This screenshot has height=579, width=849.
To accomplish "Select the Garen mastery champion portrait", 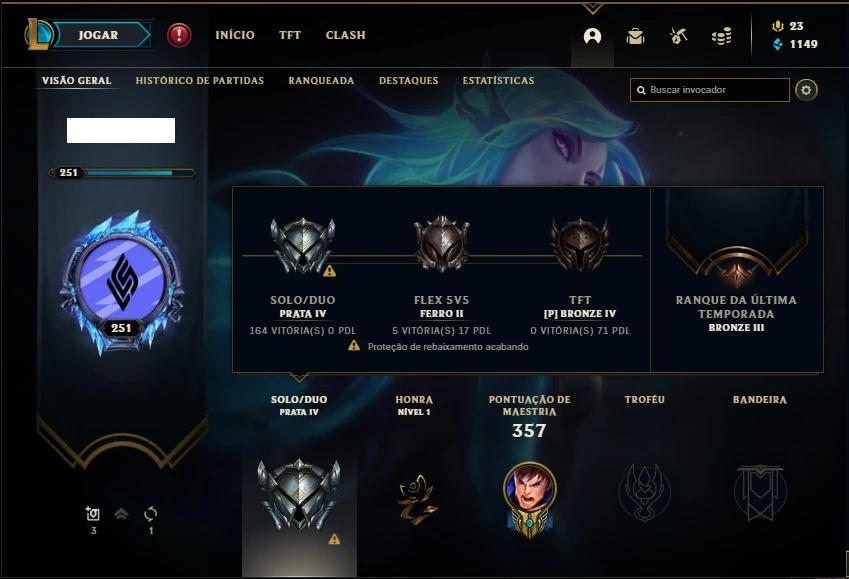I will click(530, 489).
